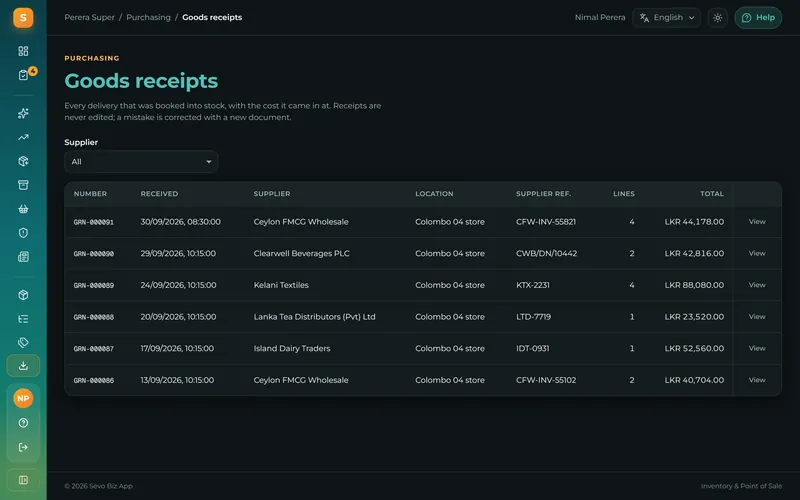This screenshot has height=500, width=800.
Task: View receipt GRN-000086
Action: 757,380
